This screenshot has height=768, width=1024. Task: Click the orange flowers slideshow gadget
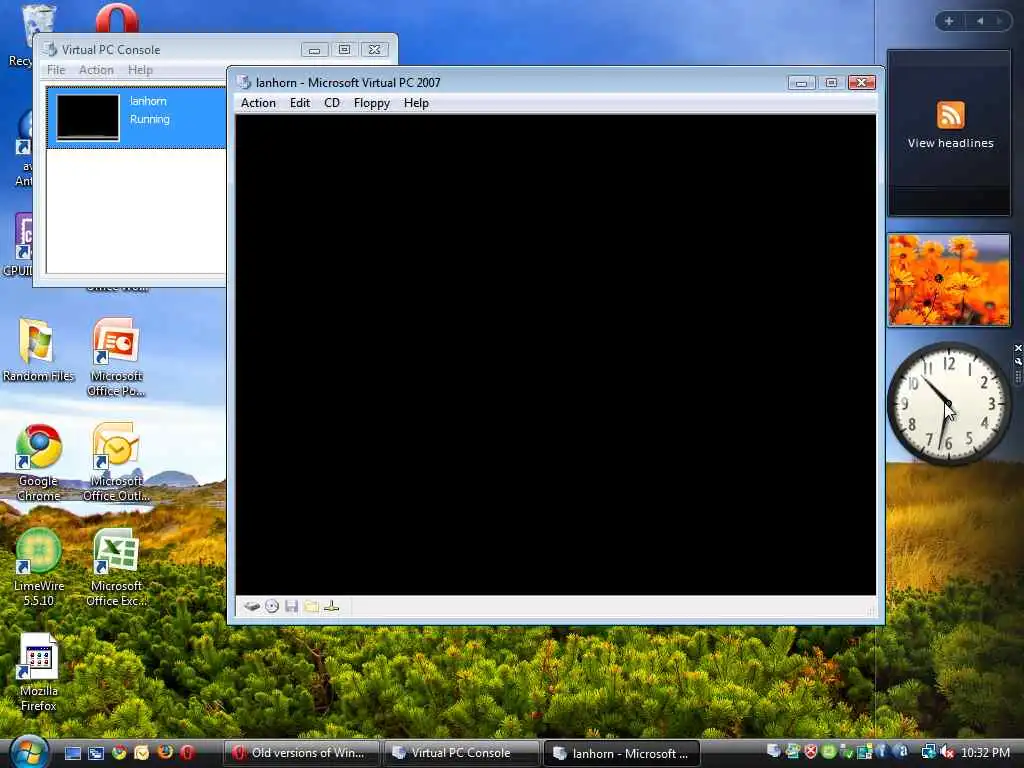click(949, 280)
